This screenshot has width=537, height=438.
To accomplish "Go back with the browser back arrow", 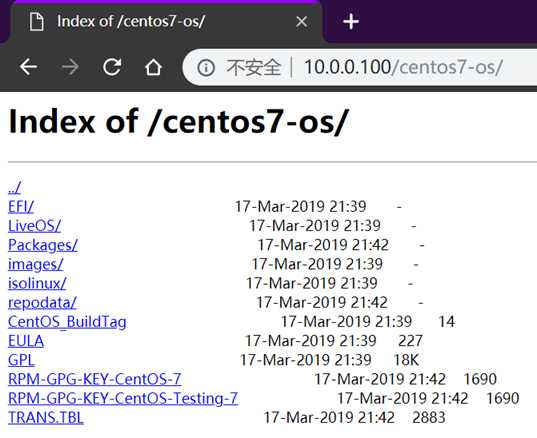I will [28, 66].
